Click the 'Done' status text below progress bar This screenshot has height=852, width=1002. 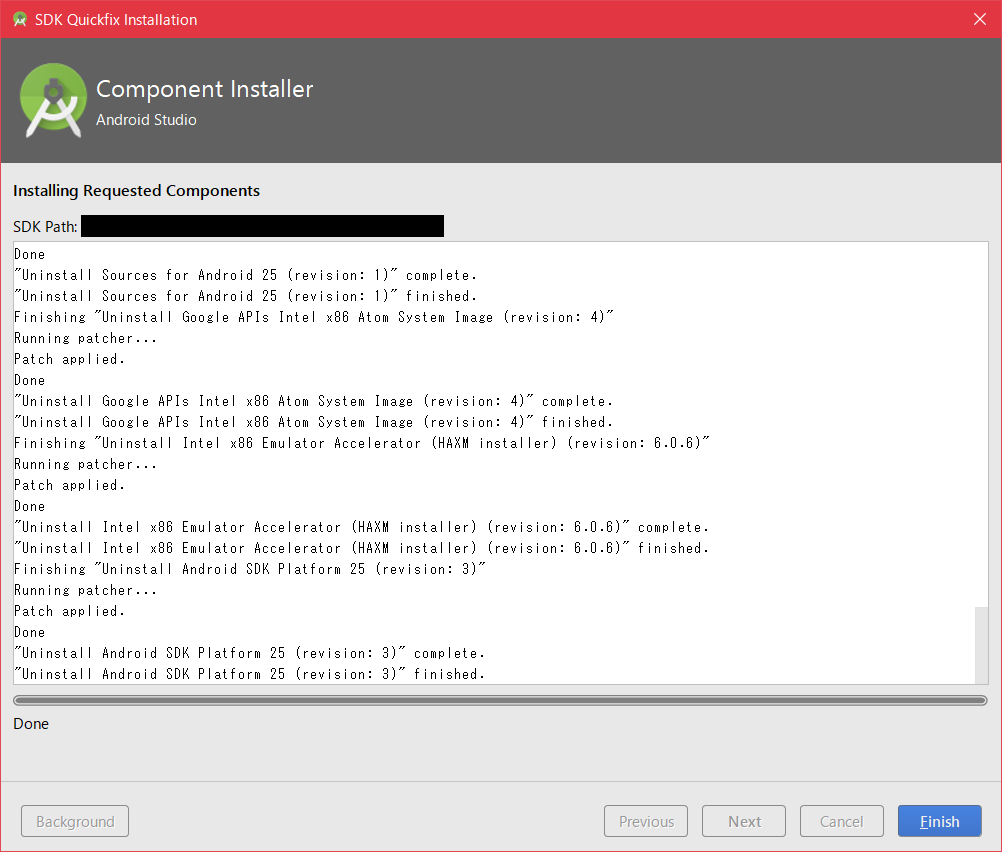[31, 724]
